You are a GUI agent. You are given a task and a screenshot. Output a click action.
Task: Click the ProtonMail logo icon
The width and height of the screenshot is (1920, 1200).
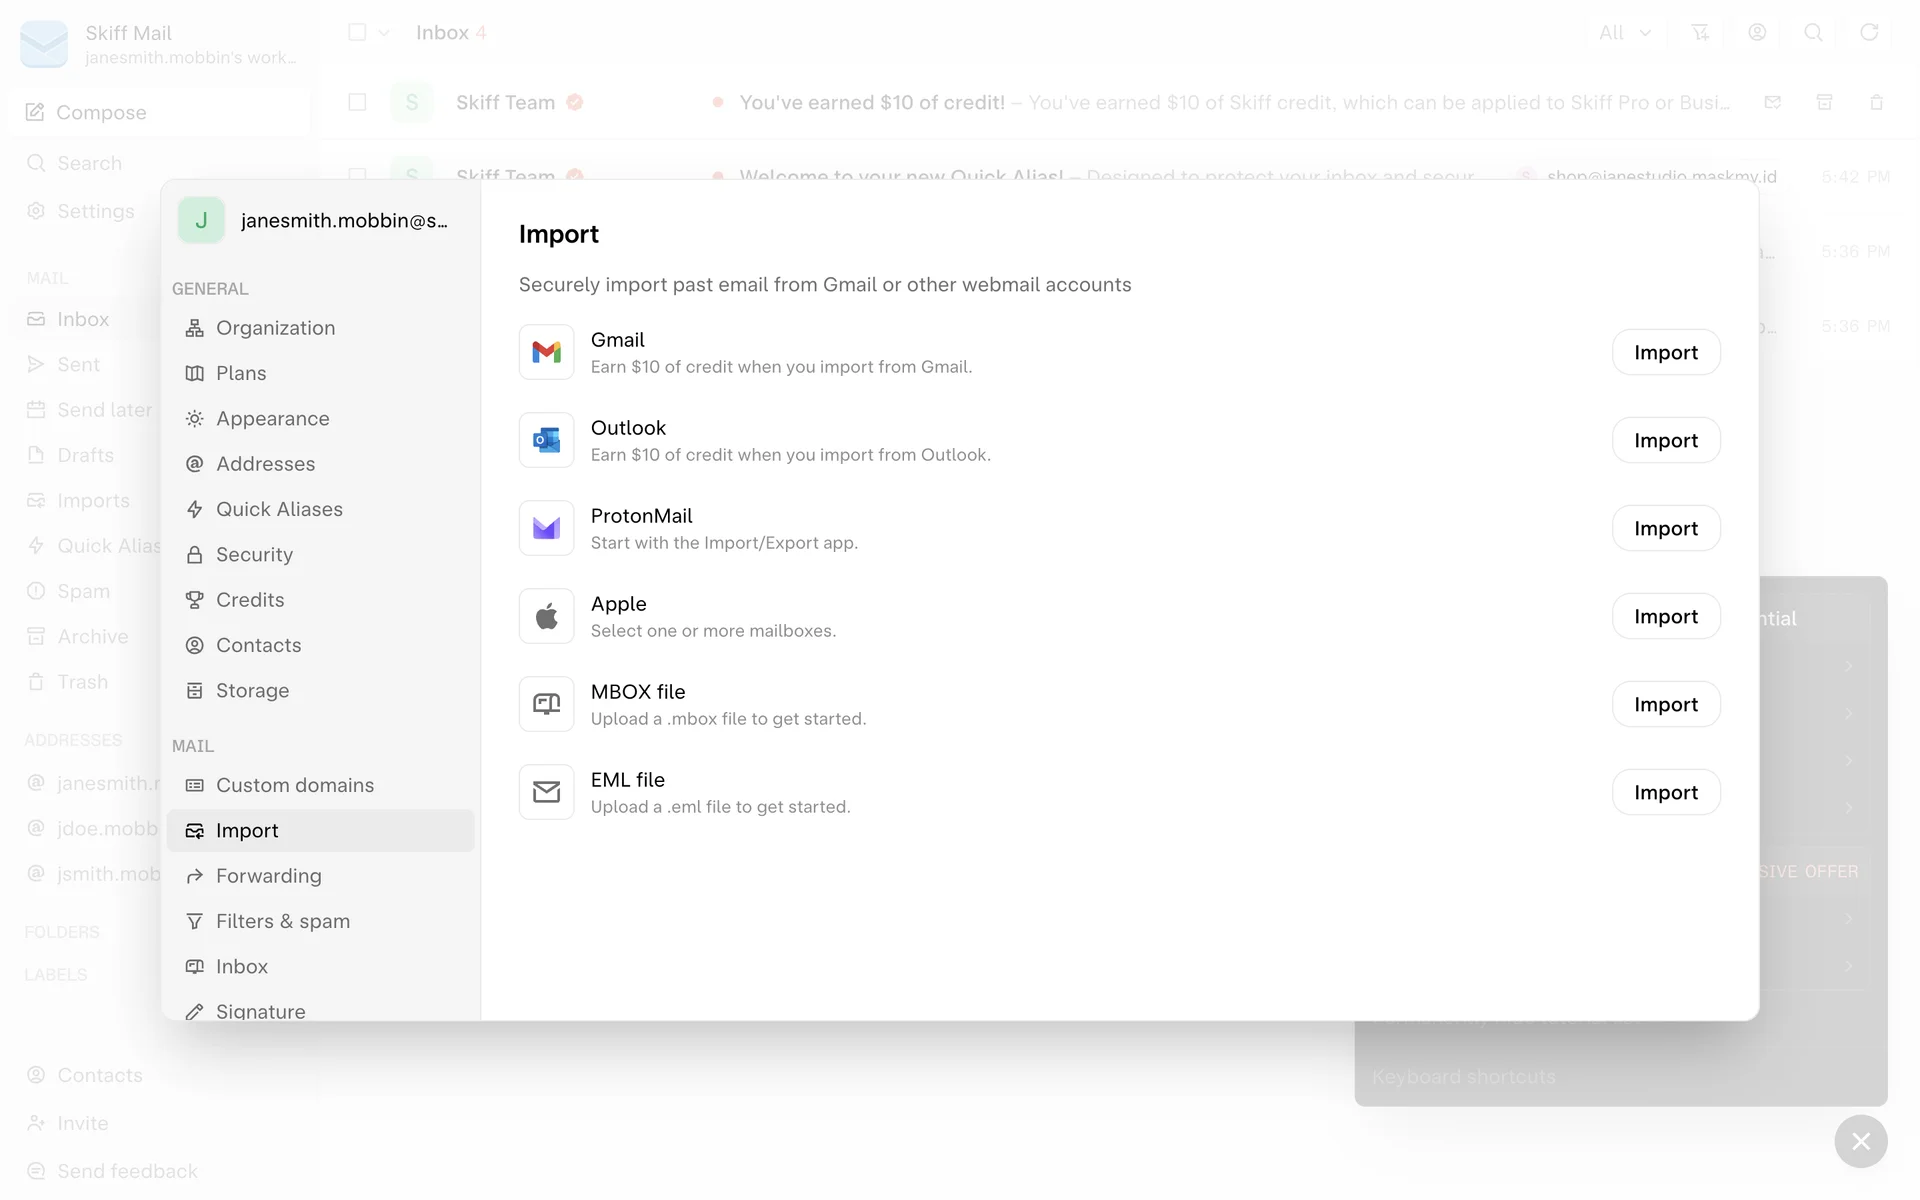[546, 528]
